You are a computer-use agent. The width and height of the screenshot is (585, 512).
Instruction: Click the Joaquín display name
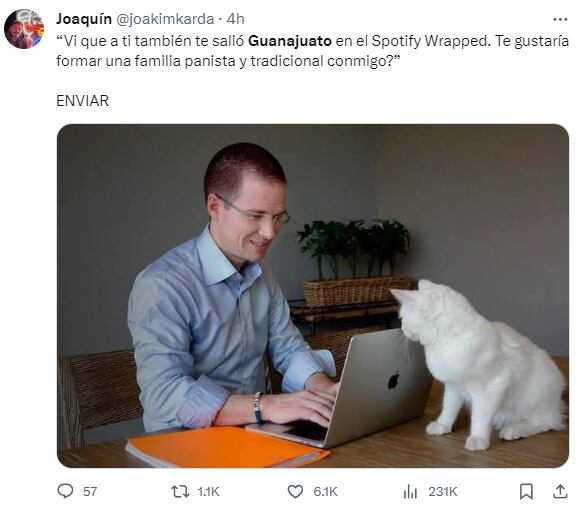click(x=84, y=19)
